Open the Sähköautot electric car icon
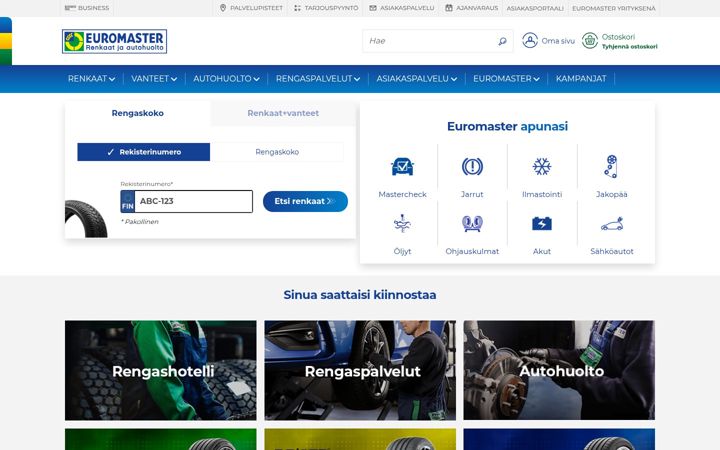720x450 pixels. (x=612, y=224)
